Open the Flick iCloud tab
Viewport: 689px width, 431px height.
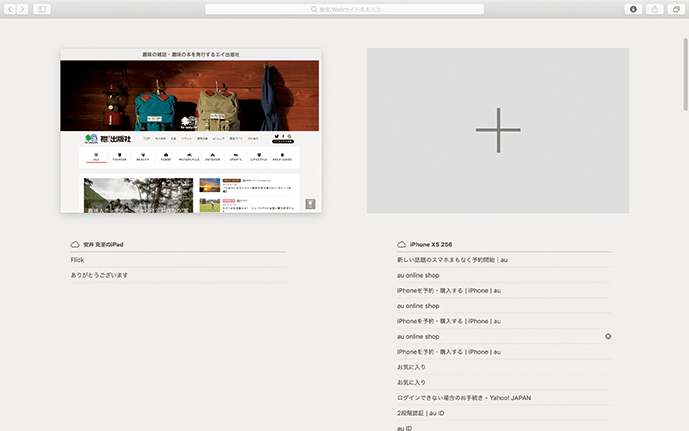tap(78, 260)
